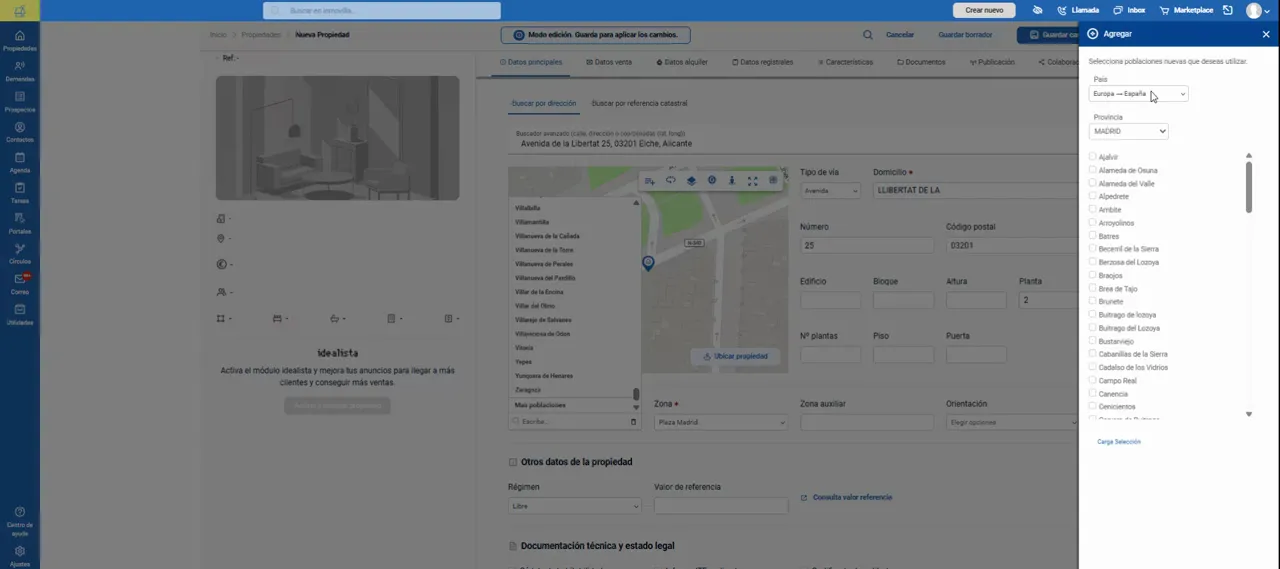The image size is (1280, 569).
Task: Check the Ambite checkbox
Action: click(x=1093, y=210)
